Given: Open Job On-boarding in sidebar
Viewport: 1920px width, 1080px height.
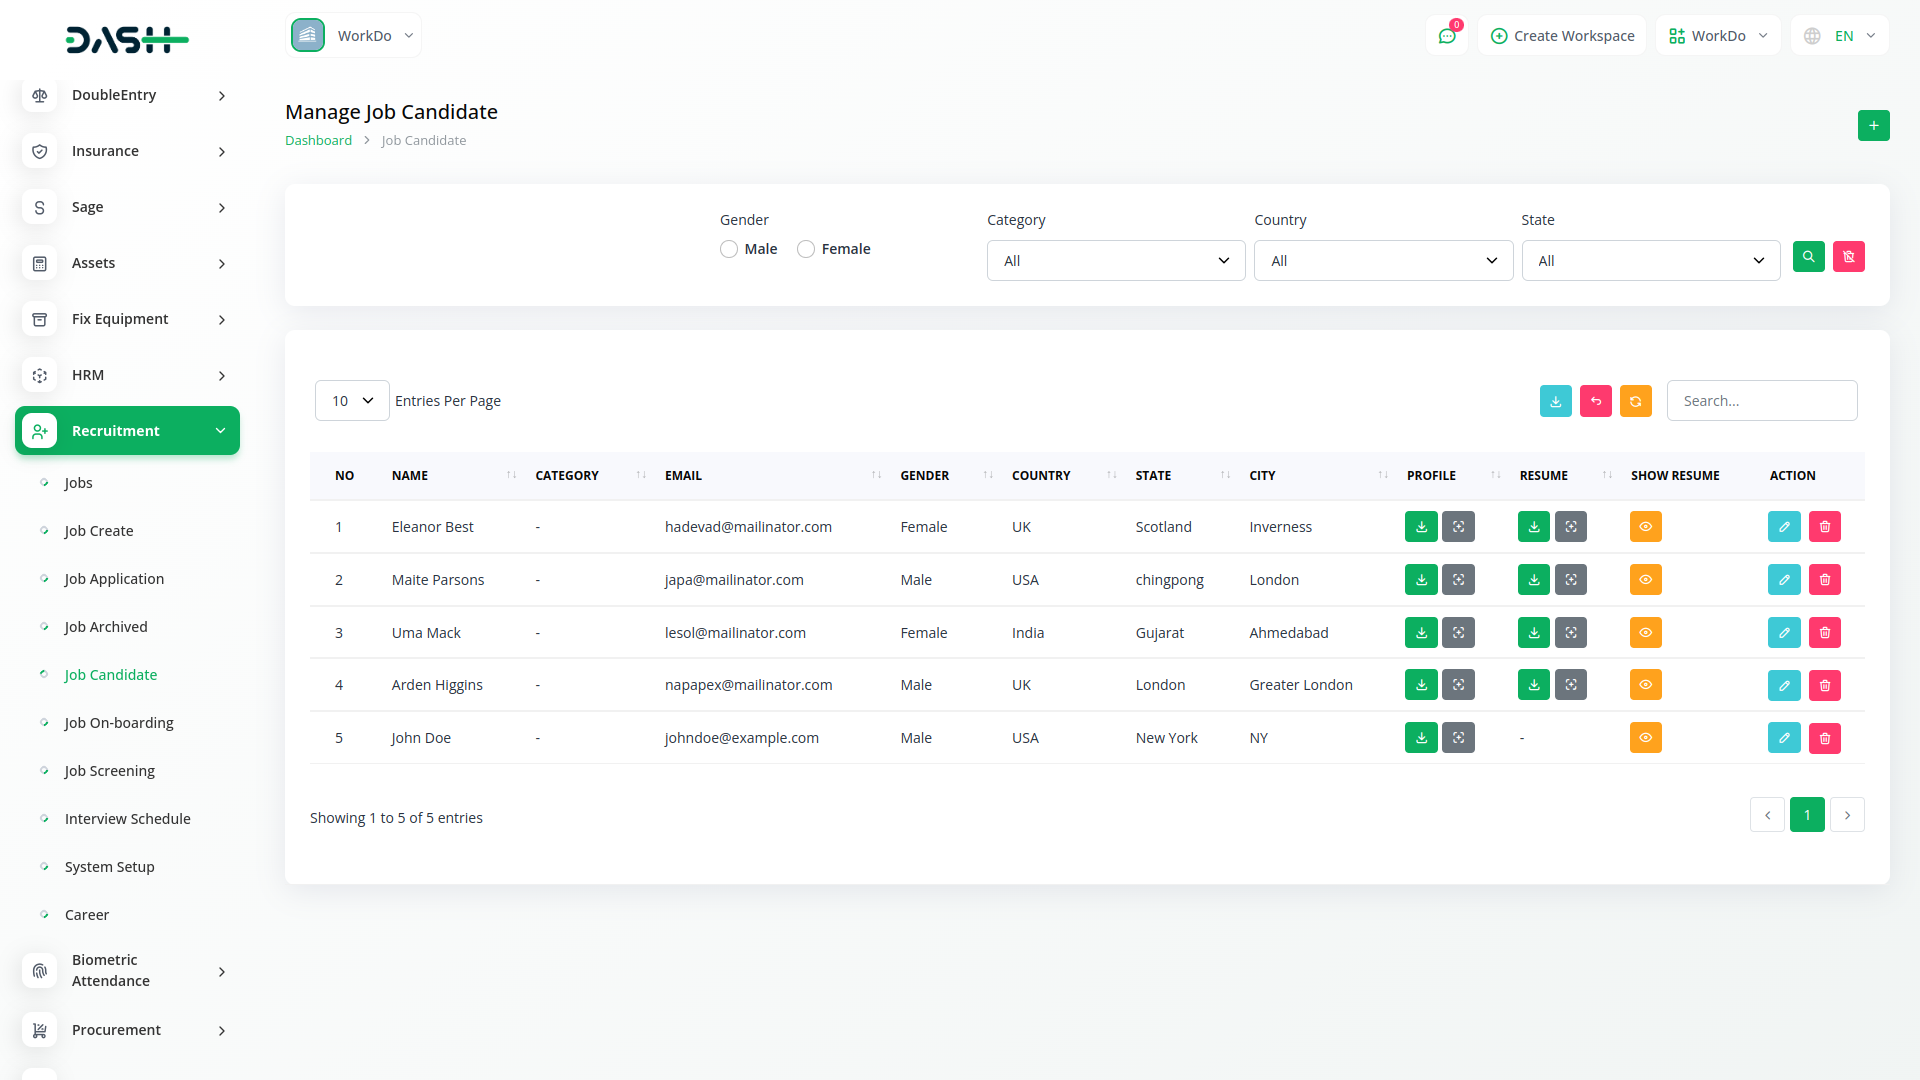Looking at the screenshot, I should [119, 723].
